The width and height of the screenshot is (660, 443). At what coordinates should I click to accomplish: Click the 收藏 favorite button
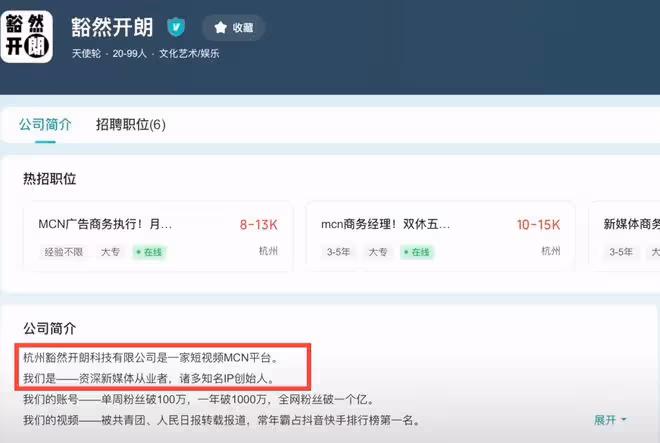[234, 28]
